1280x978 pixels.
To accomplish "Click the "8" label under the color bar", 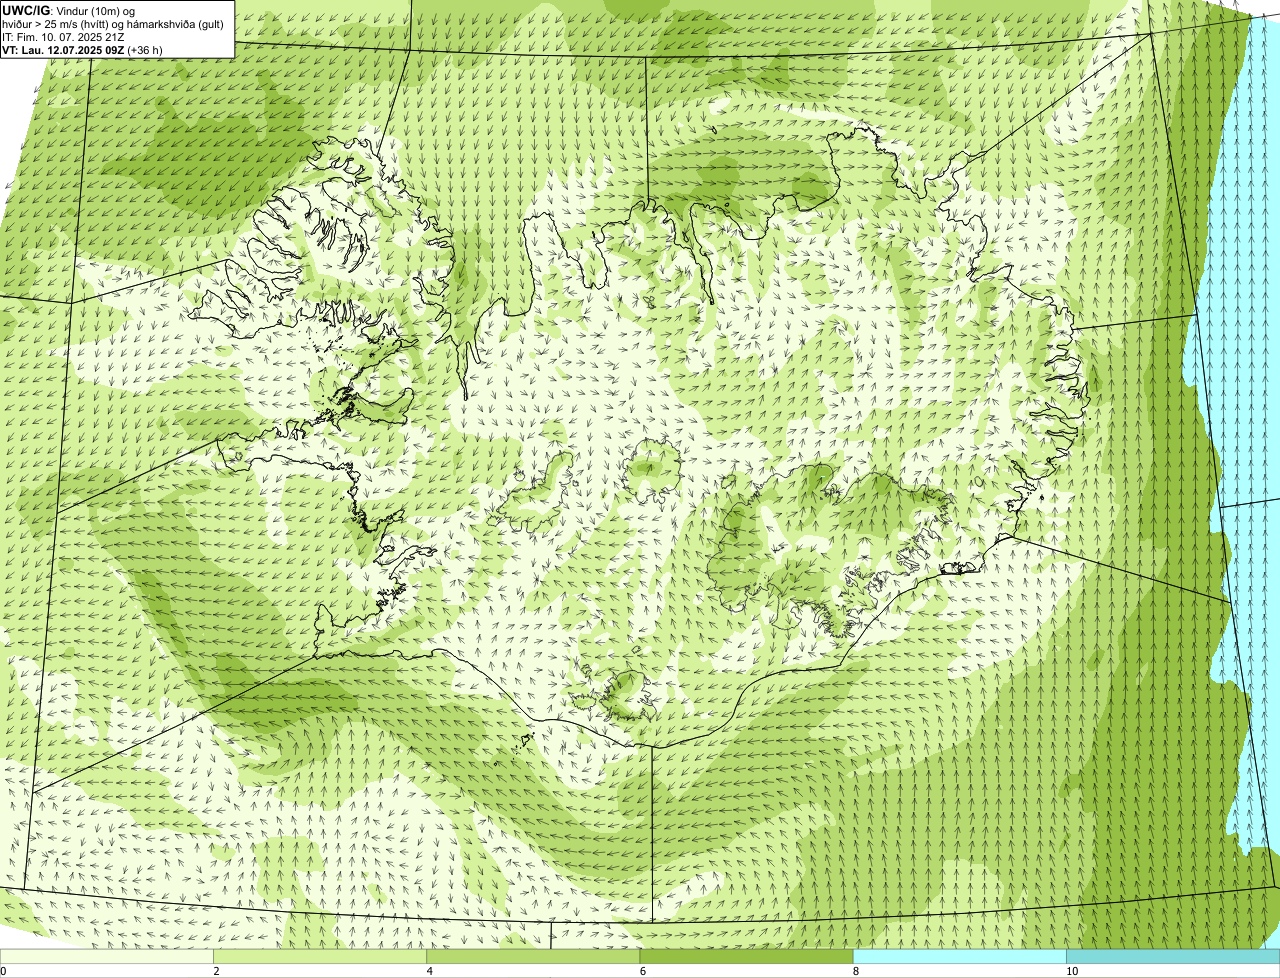I will 856,971.
